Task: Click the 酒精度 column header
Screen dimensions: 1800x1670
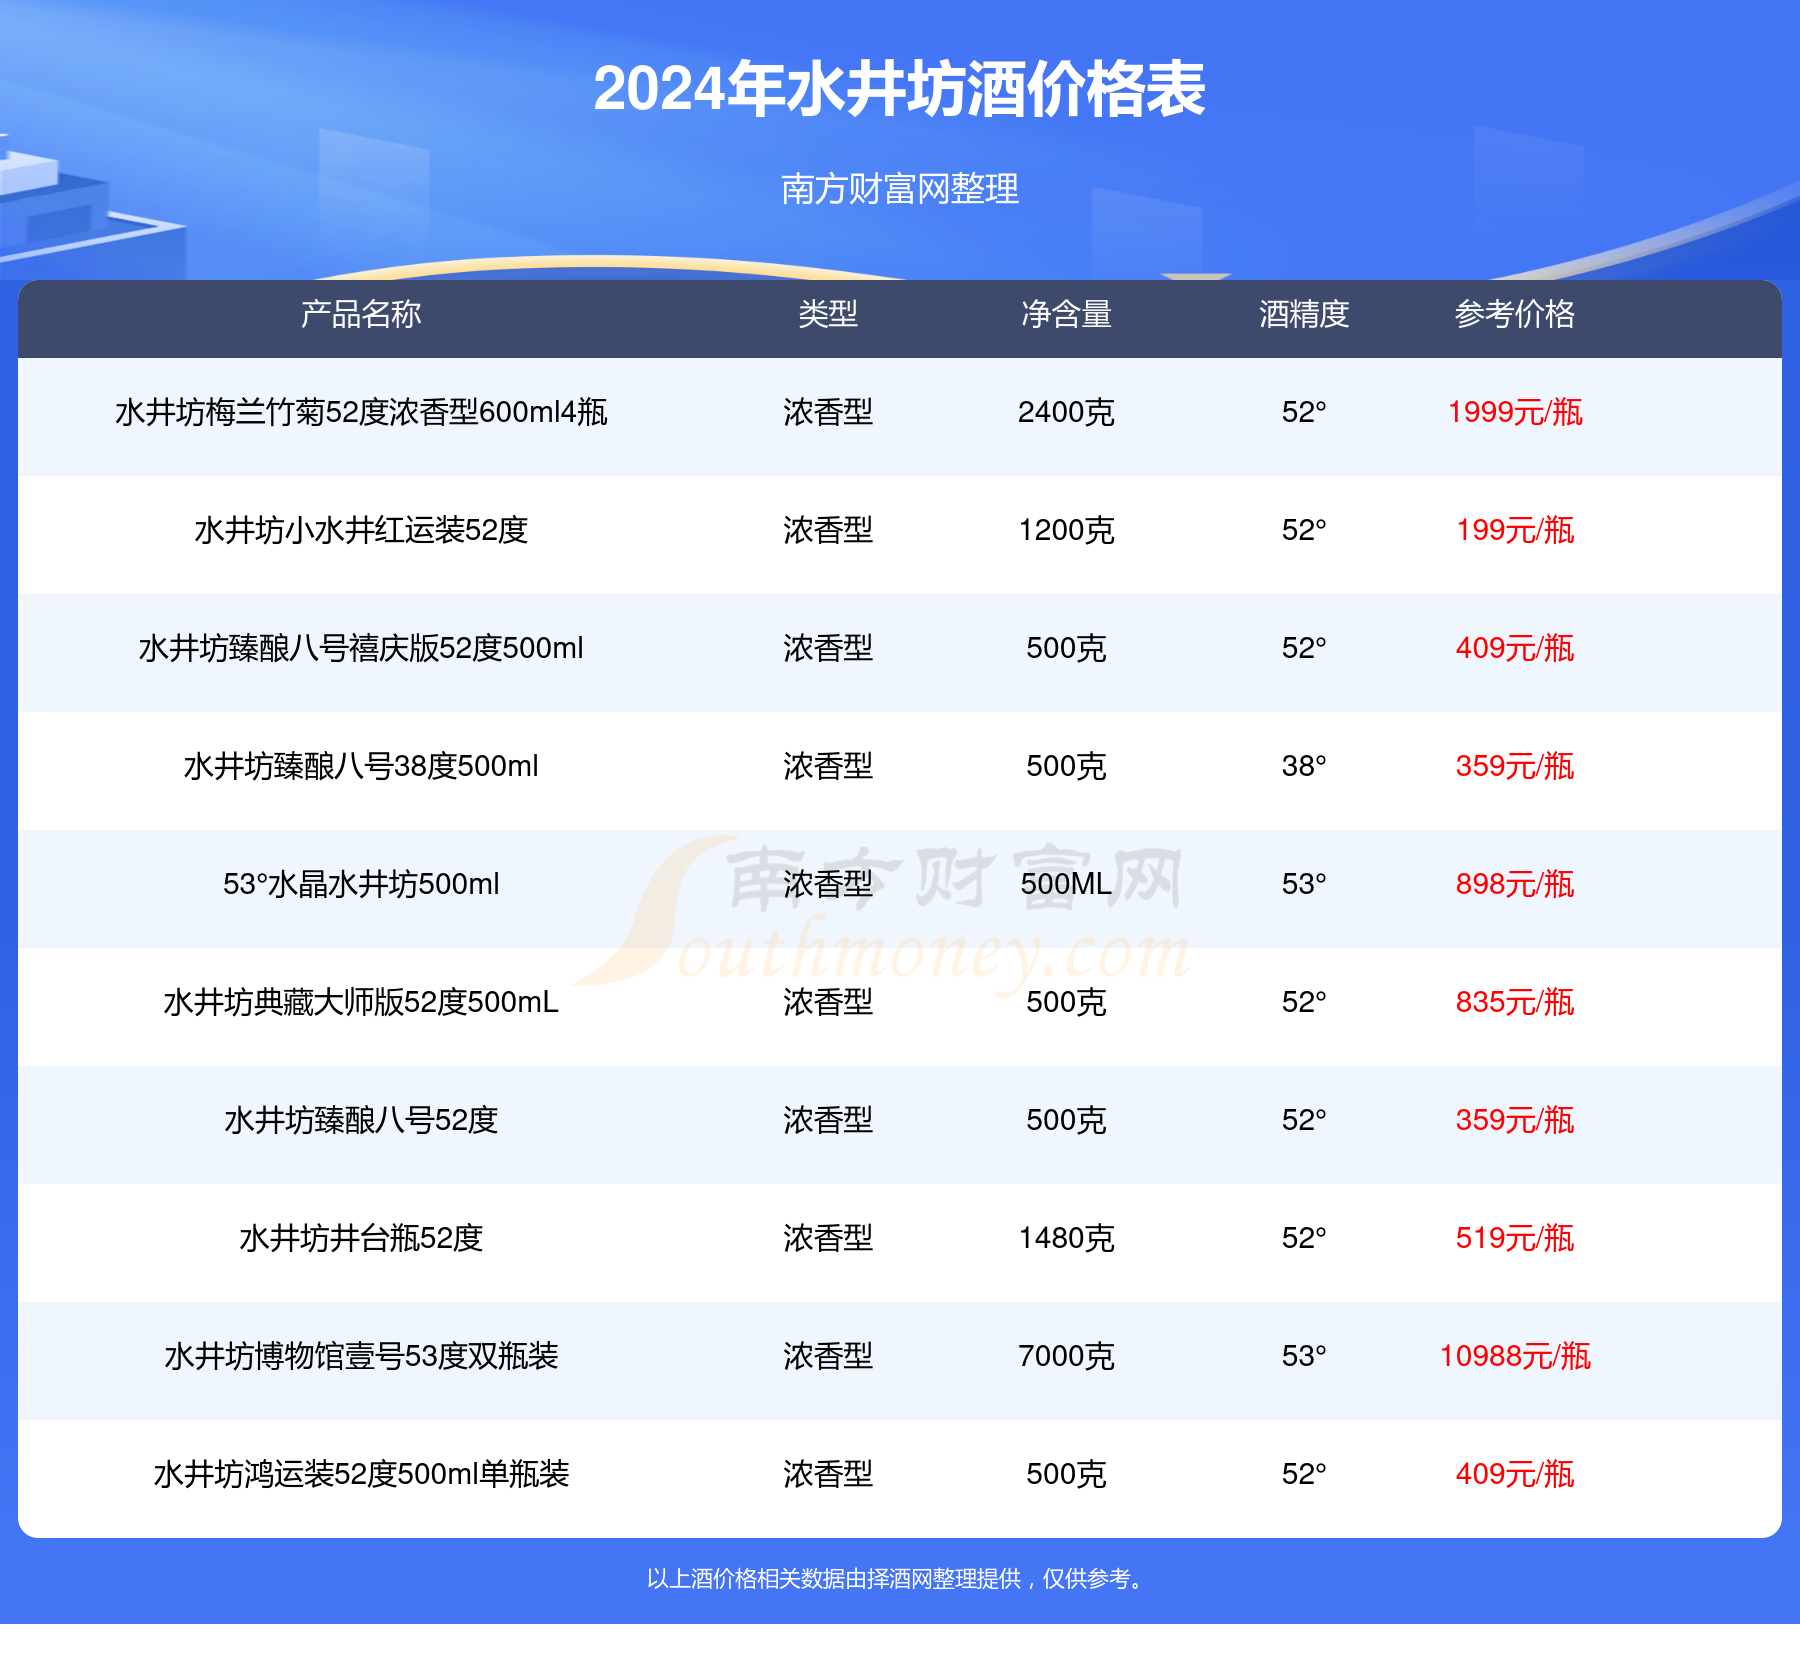Action: [1304, 314]
